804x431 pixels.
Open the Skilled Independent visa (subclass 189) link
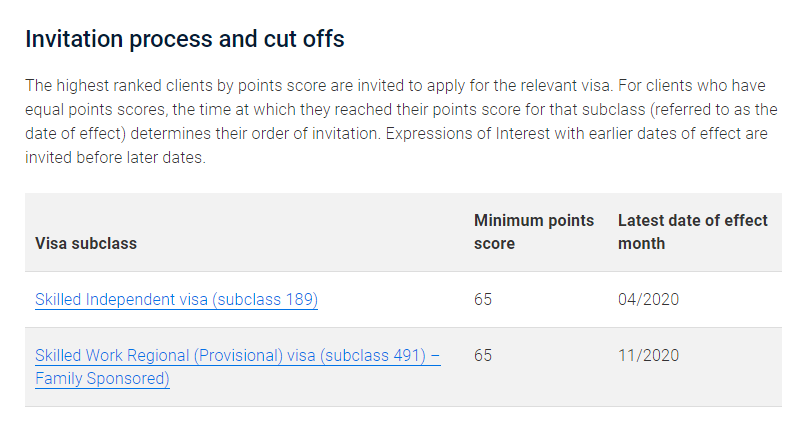click(176, 299)
